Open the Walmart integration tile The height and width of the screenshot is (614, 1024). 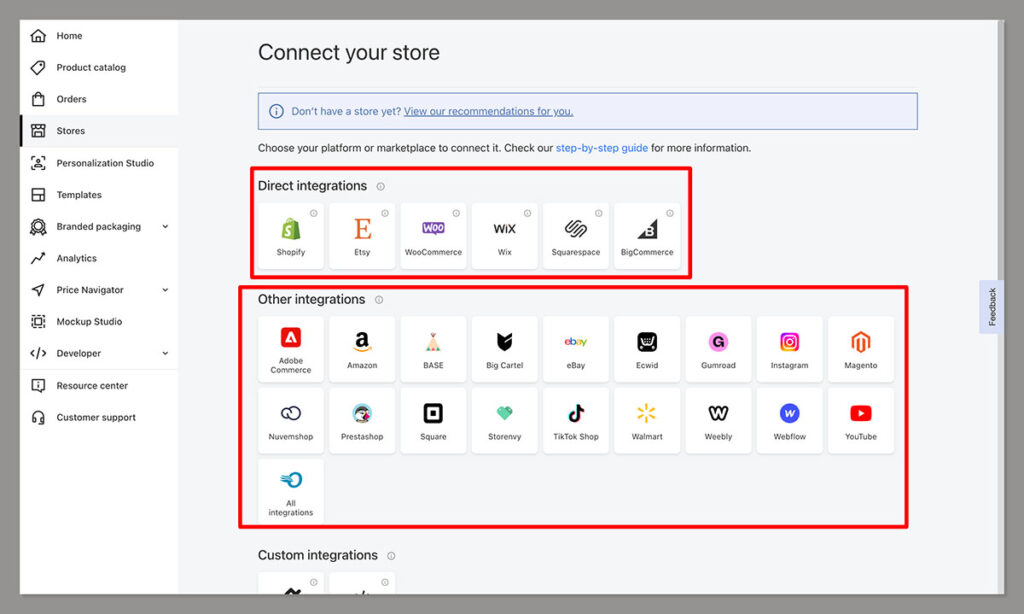coord(647,421)
